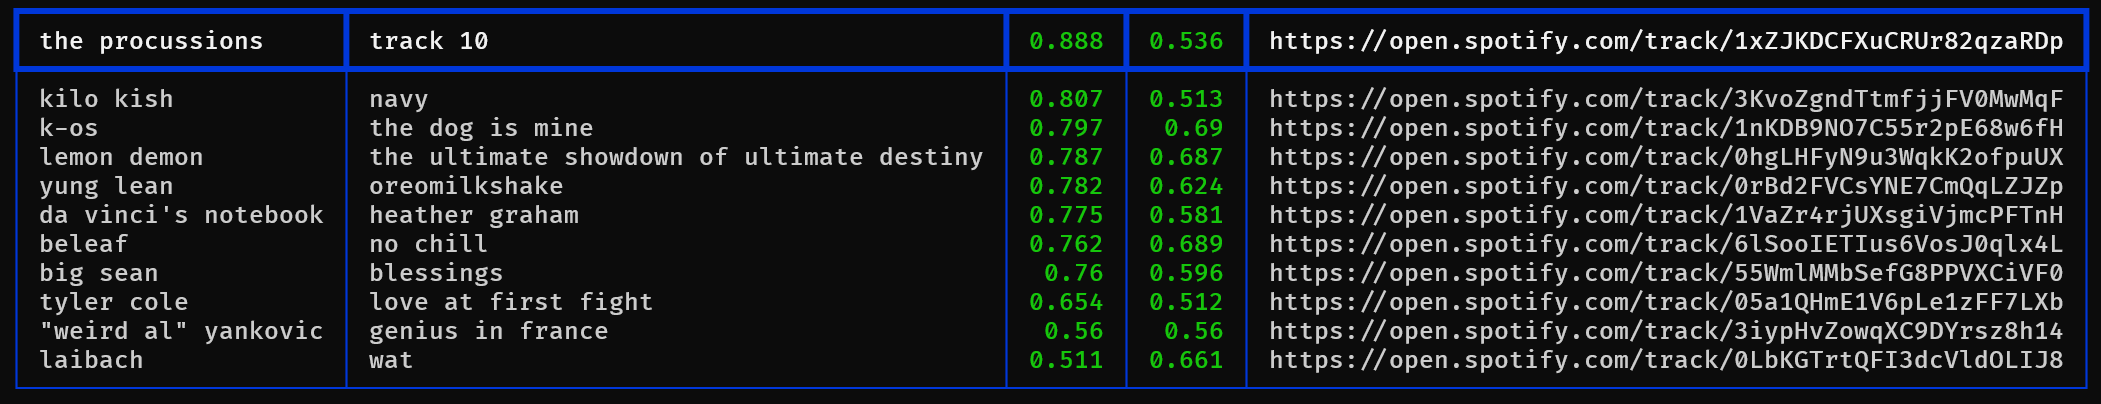Click the artist 'beleaf'

coord(84,244)
